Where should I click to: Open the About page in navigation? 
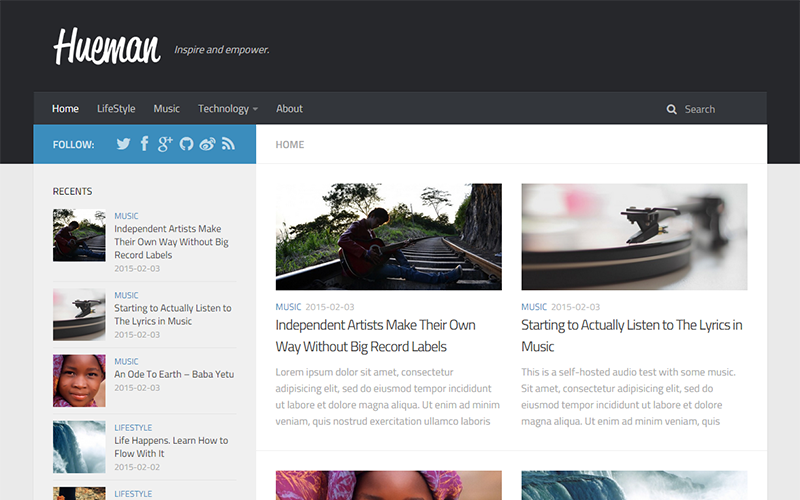(x=289, y=109)
